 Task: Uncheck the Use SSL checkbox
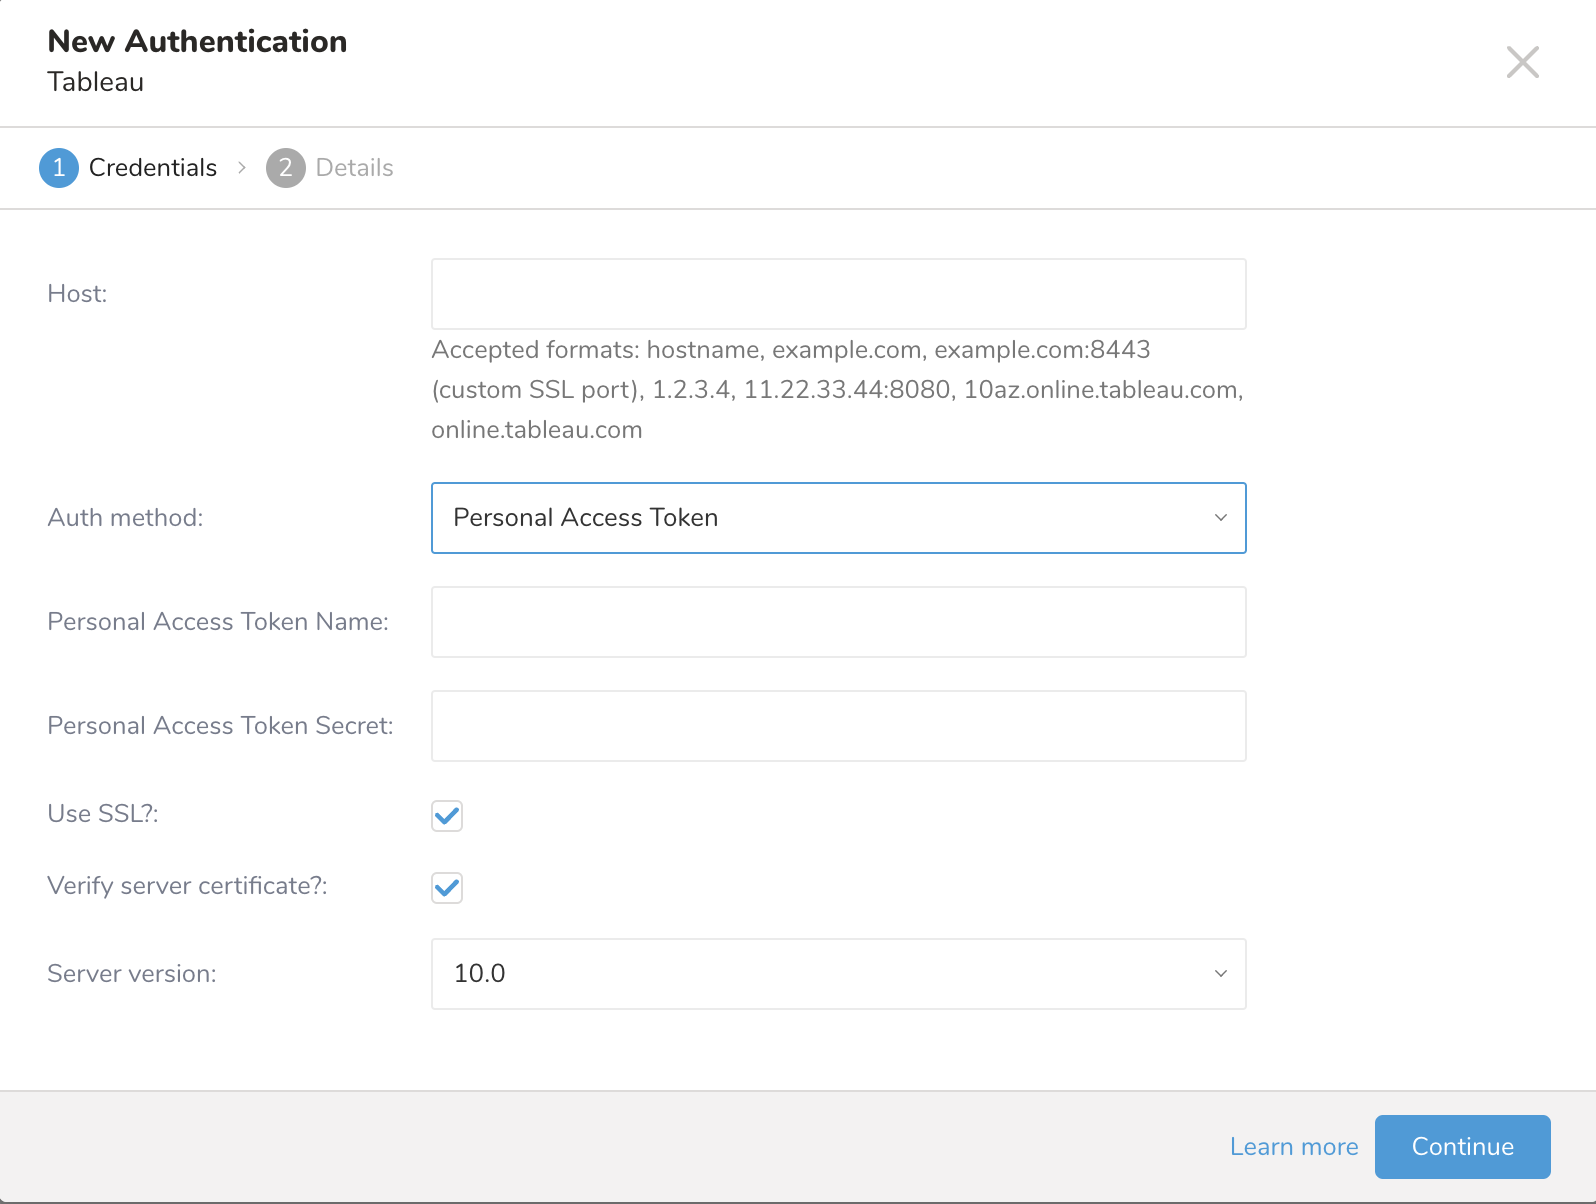coord(447,816)
